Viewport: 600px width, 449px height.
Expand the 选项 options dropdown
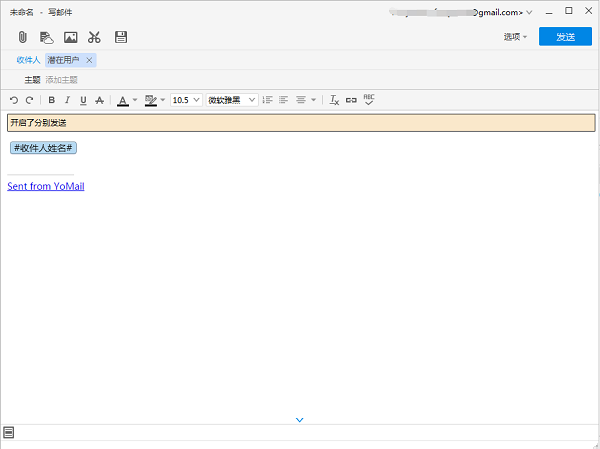coord(515,37)
